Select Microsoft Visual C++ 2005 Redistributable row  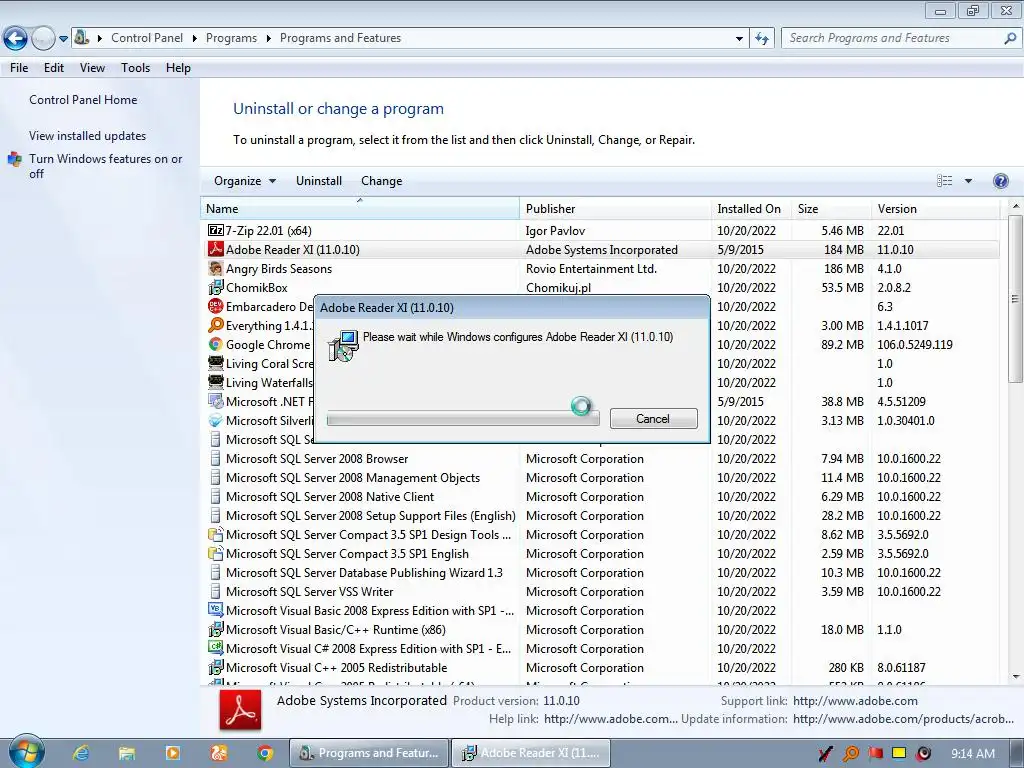tap(600, 667)
